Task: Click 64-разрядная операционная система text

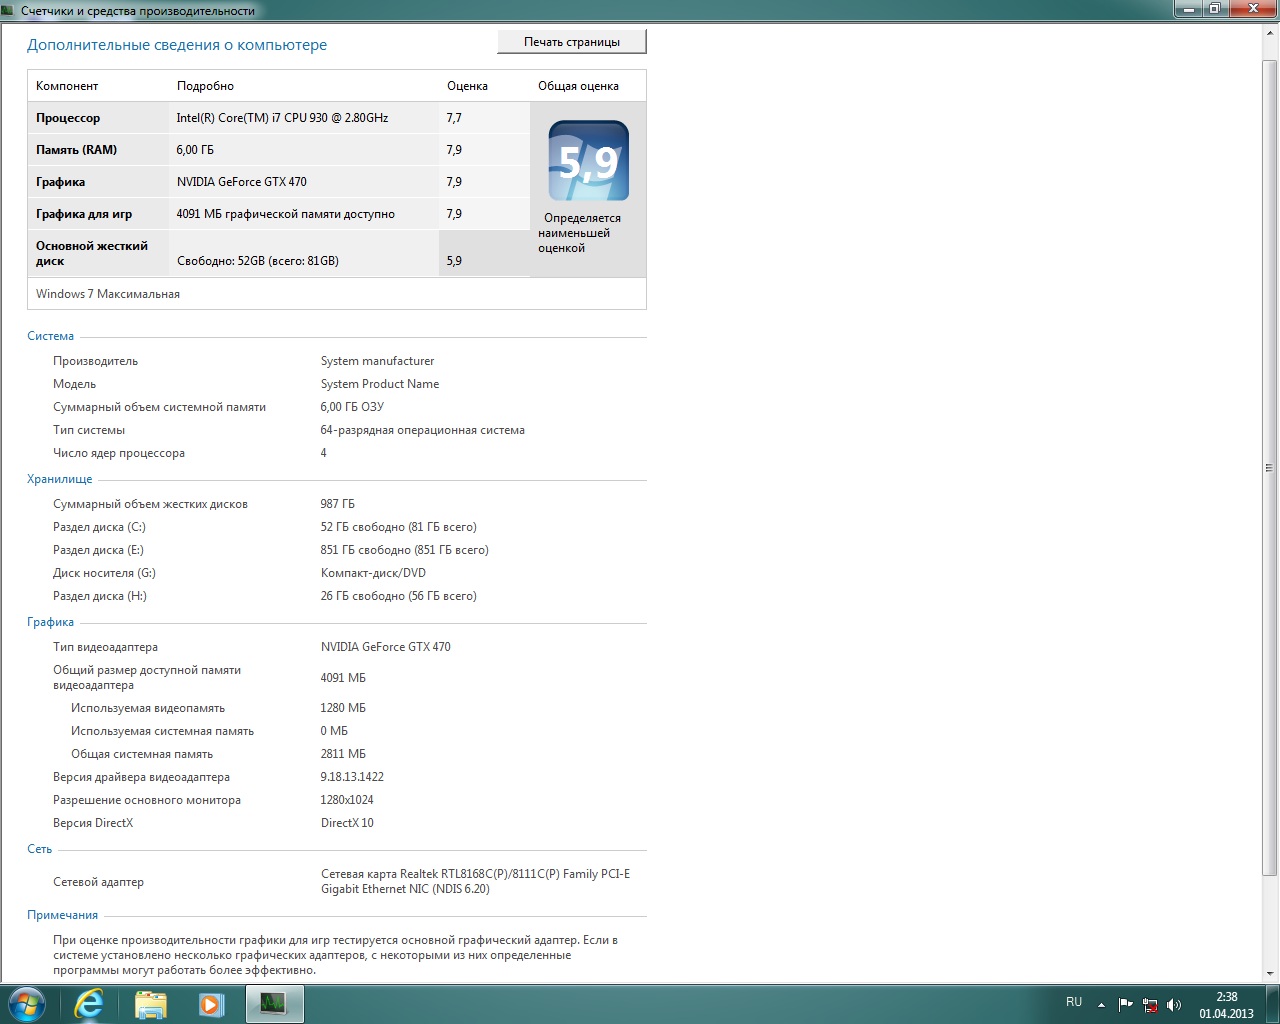Action: (x=422, y=430)
